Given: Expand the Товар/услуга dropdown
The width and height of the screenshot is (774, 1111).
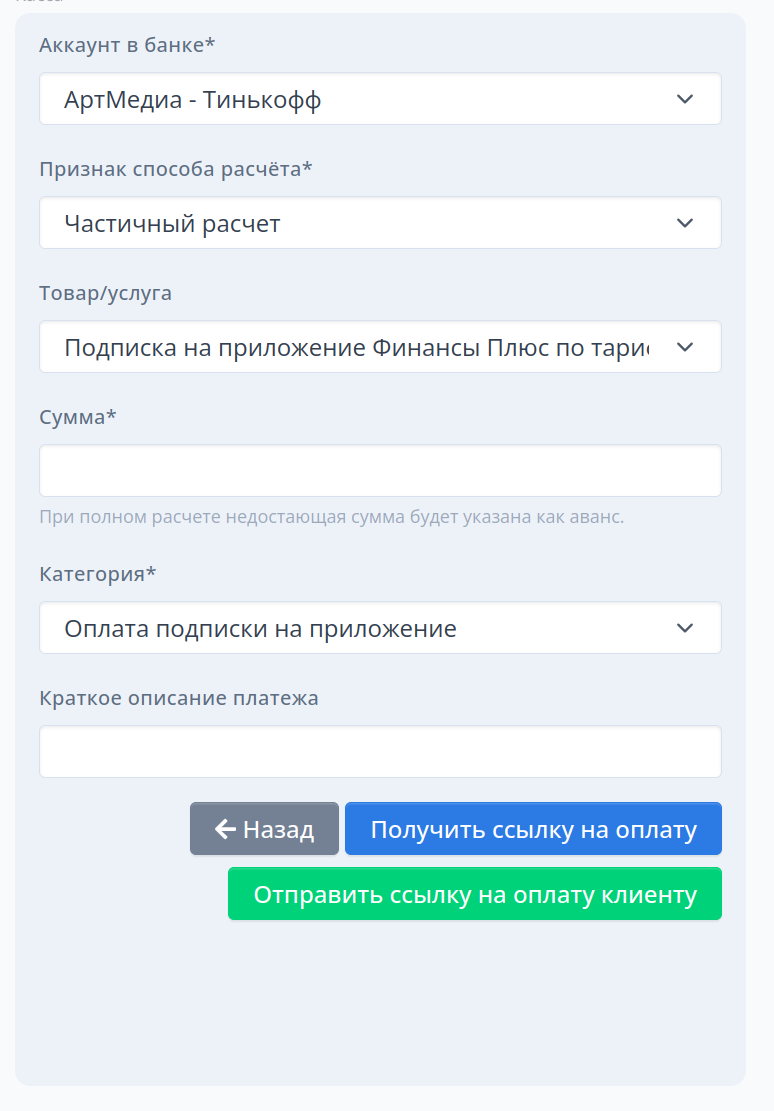Looking at the screenshot, I should [x=380, y=347].
